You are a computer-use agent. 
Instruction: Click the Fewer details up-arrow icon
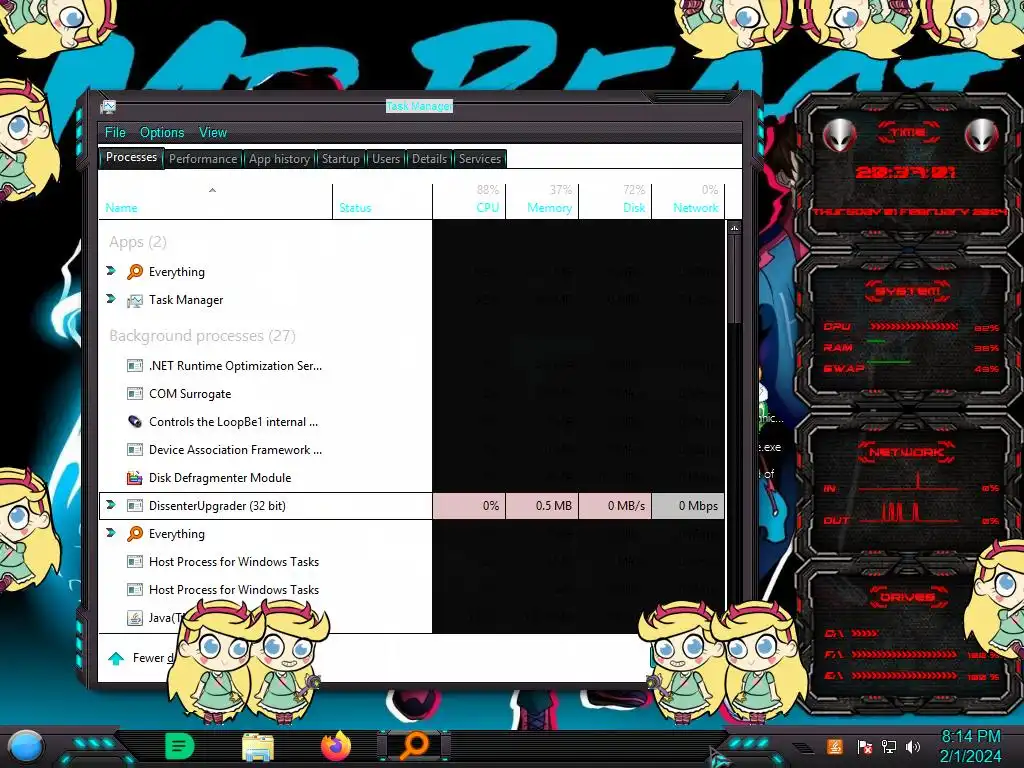(x=116, y=658)
